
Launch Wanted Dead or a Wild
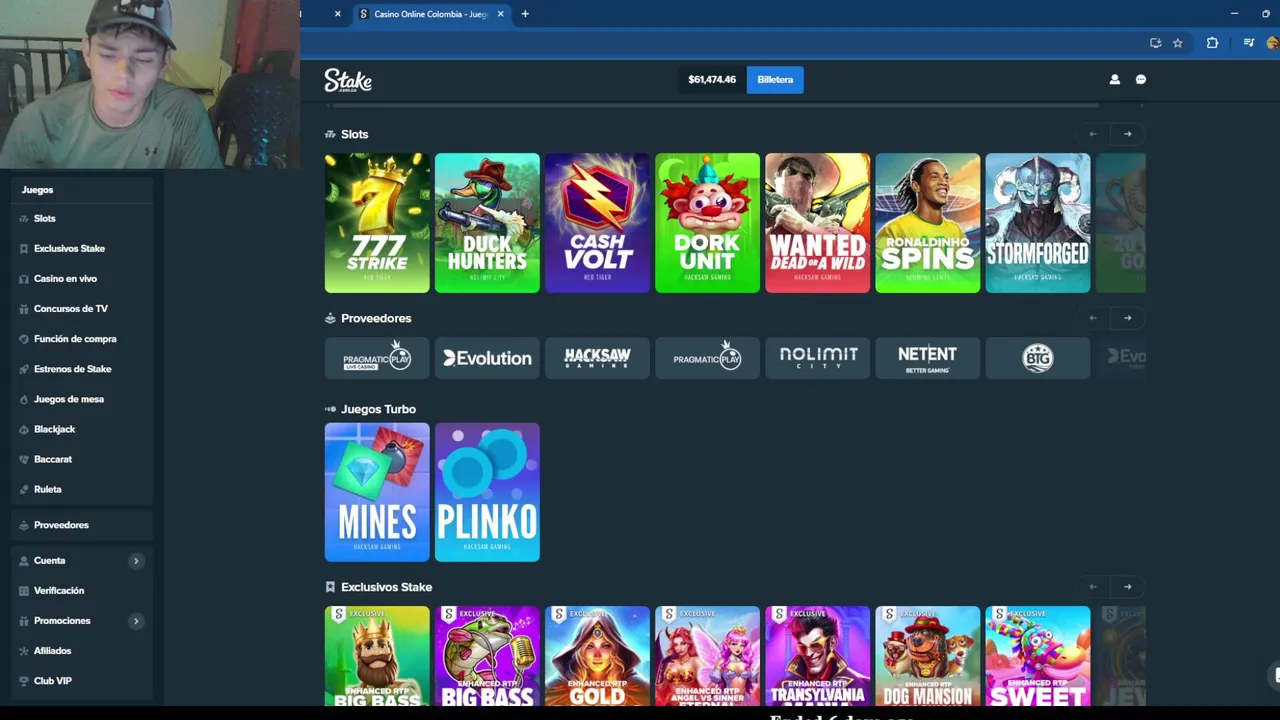pos(817,223)
